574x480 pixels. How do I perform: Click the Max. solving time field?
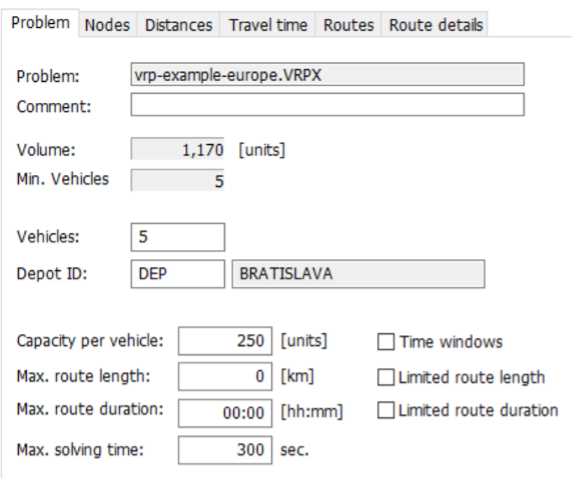225,450
